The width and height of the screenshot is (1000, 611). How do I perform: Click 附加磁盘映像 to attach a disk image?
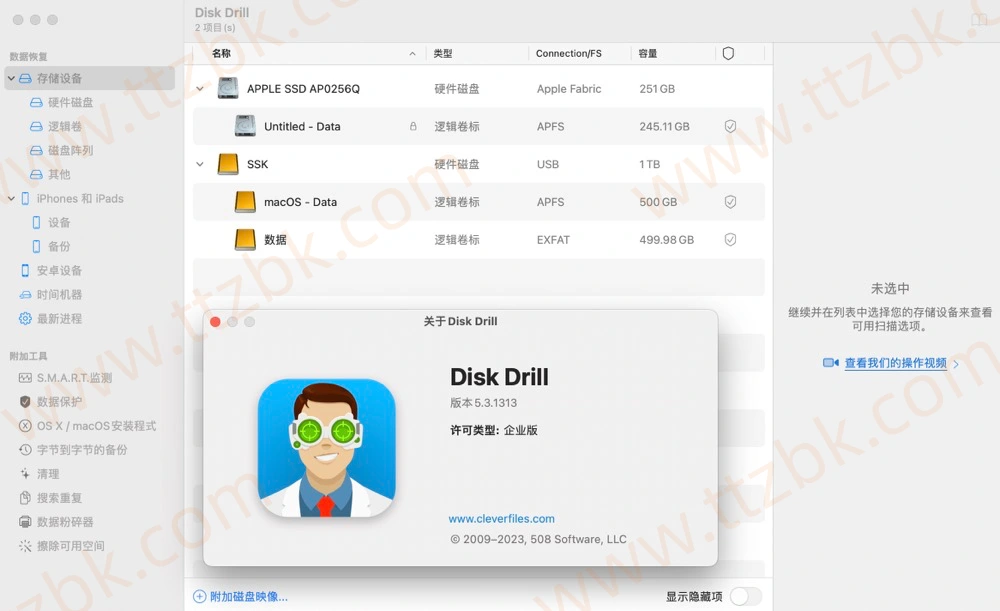(x=243, y=594)
